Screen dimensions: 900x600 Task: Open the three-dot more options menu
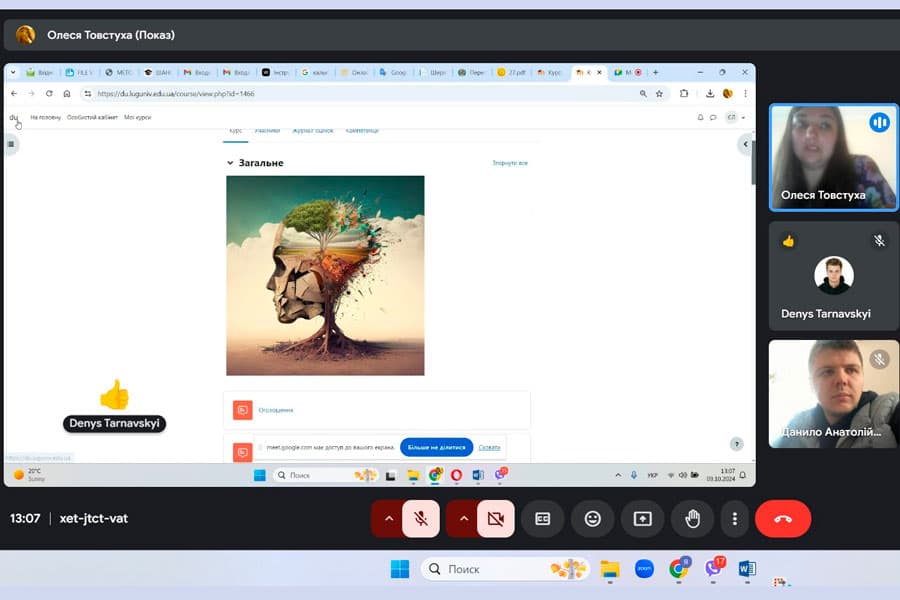click(x=735, y=519)
